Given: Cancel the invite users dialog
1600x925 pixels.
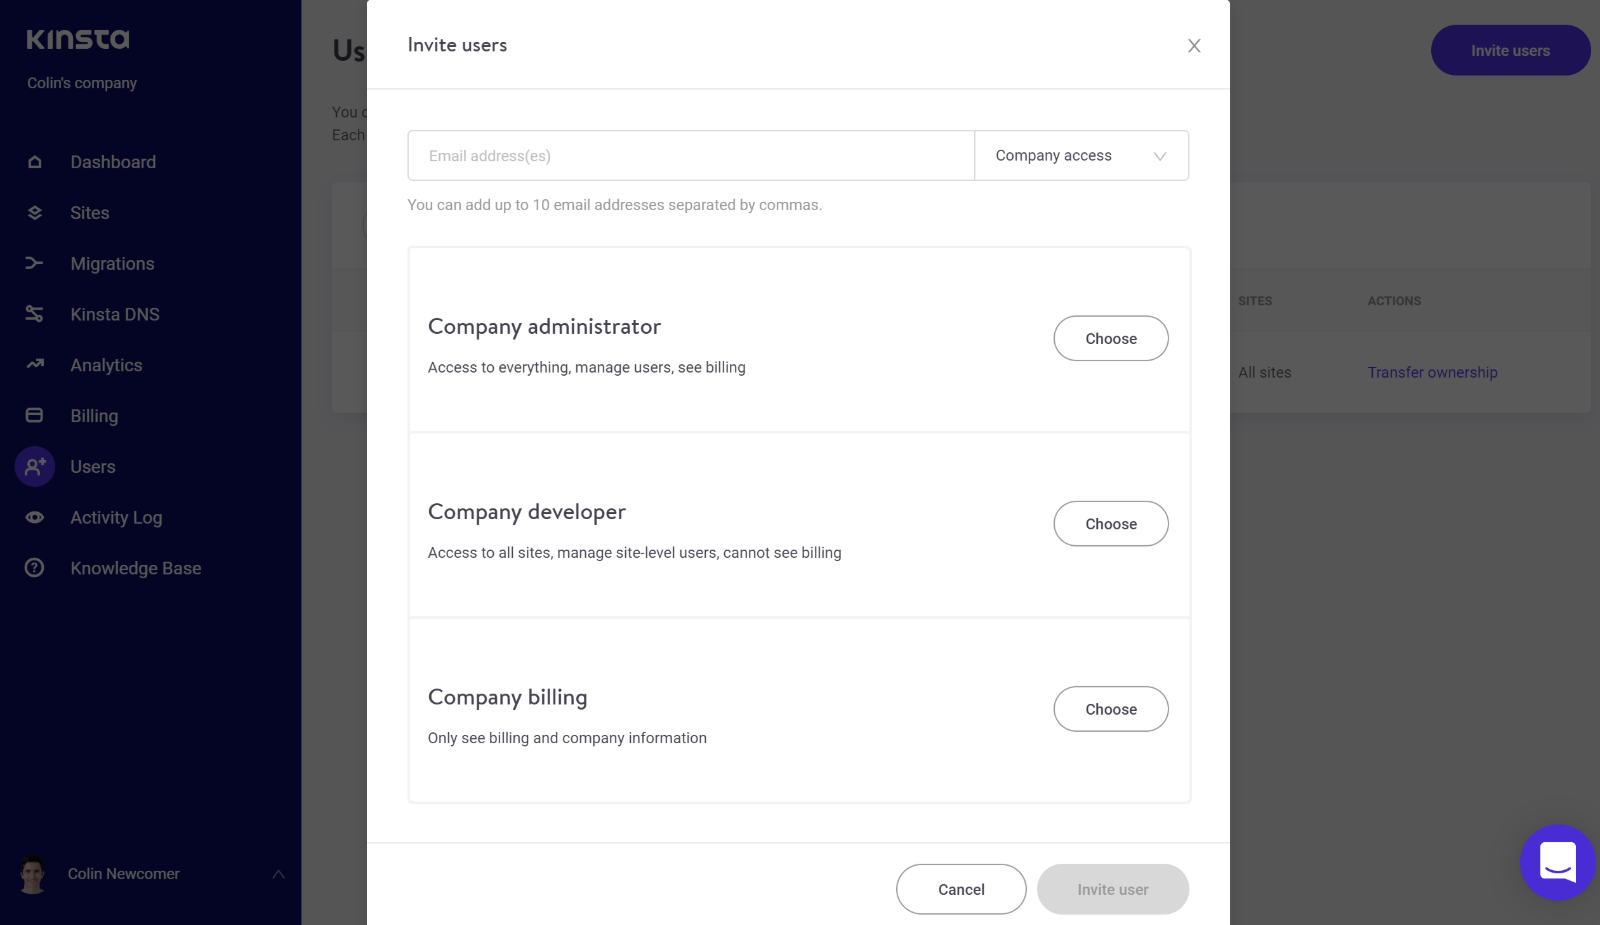Looking at the screenshot, I should [961, 889].
